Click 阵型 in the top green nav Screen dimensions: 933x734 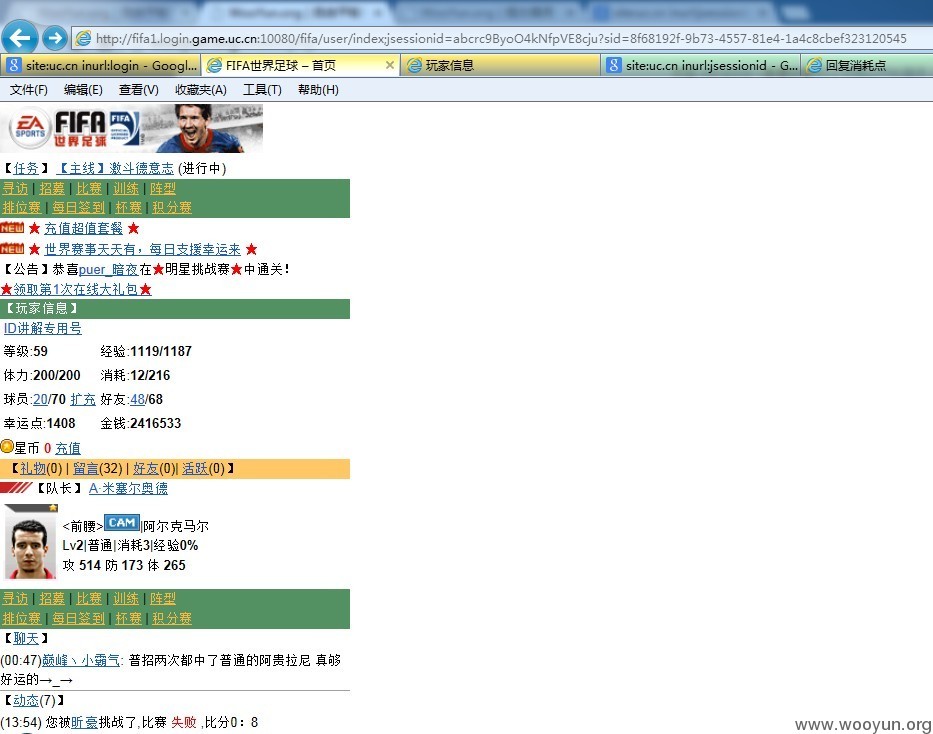tap(163, 189)
